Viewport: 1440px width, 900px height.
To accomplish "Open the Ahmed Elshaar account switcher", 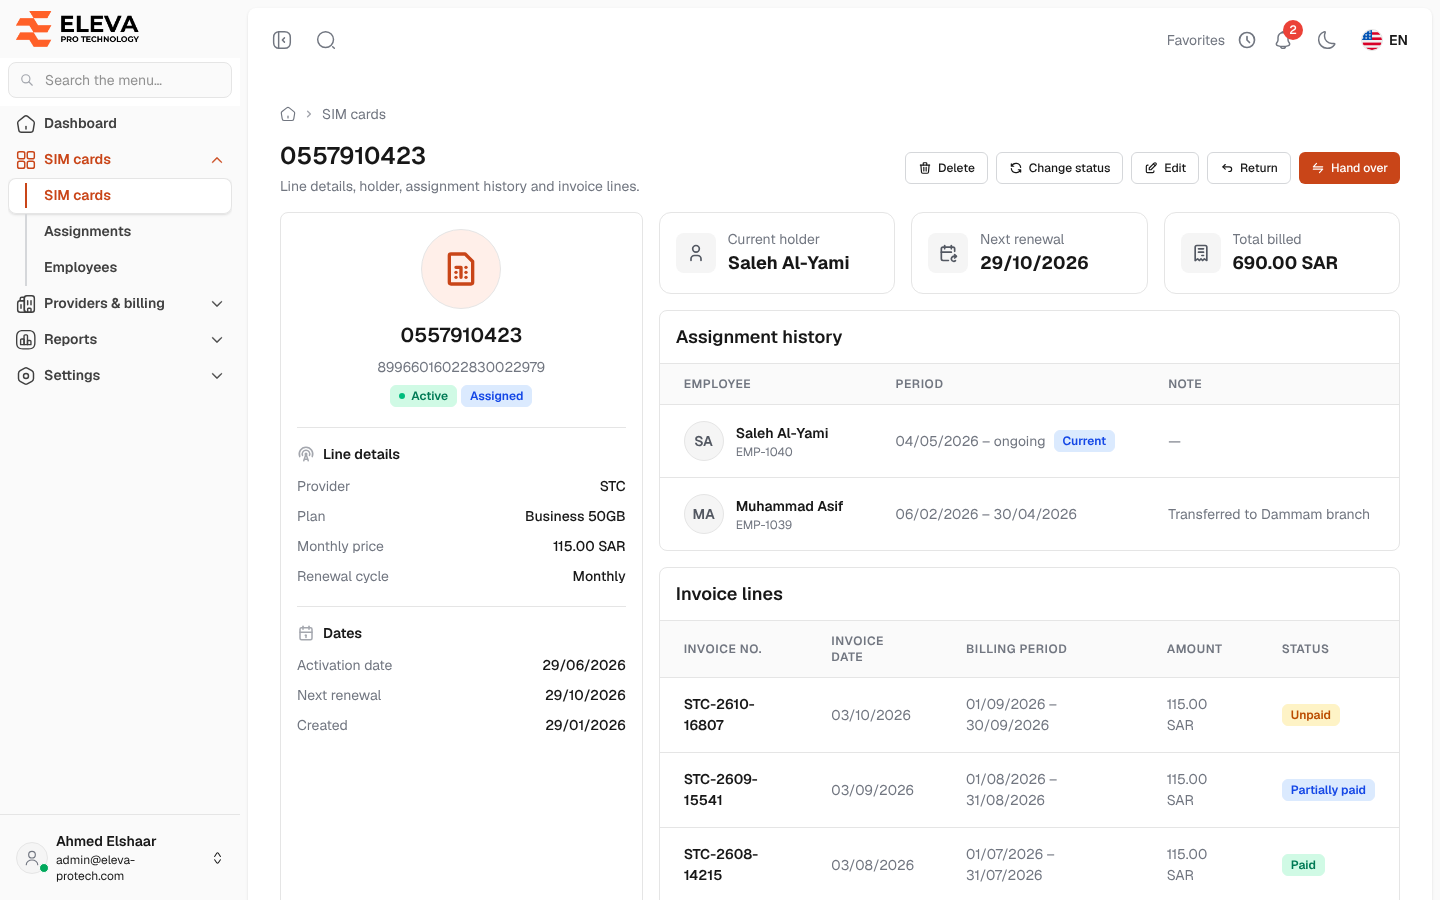I will tap(120, 858).
